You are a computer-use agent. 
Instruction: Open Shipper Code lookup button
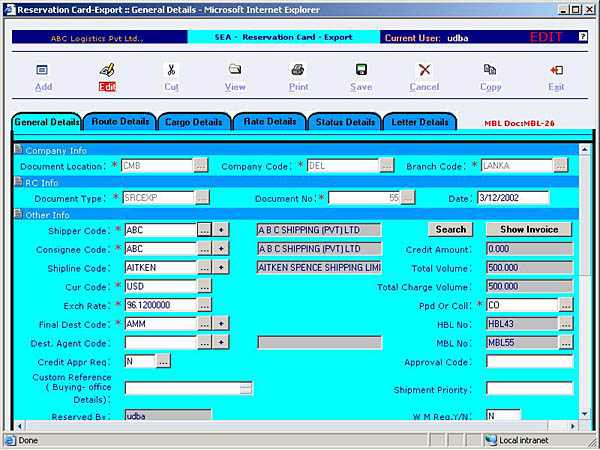click(x=204, y=230)
